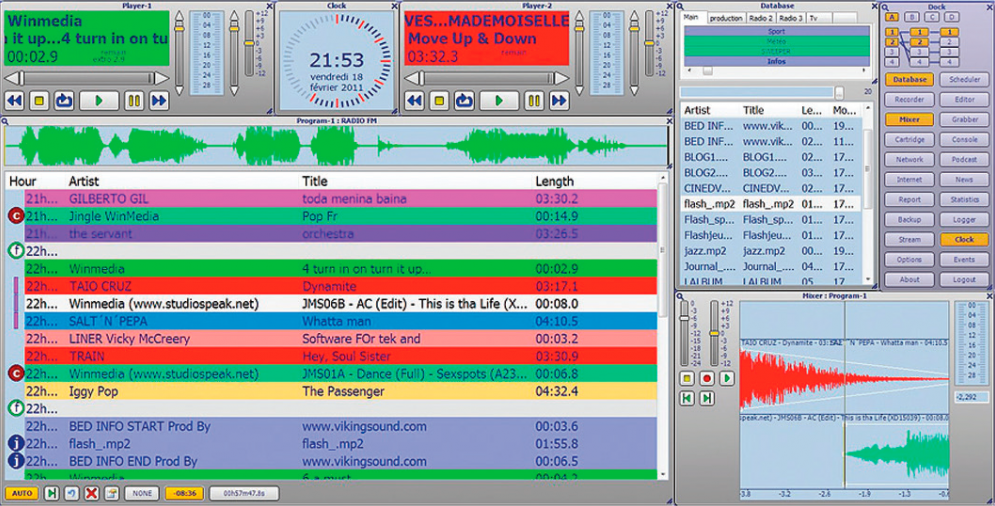
Task: Click the magnifier icon in Database panel header
Action: pos(680,6)
